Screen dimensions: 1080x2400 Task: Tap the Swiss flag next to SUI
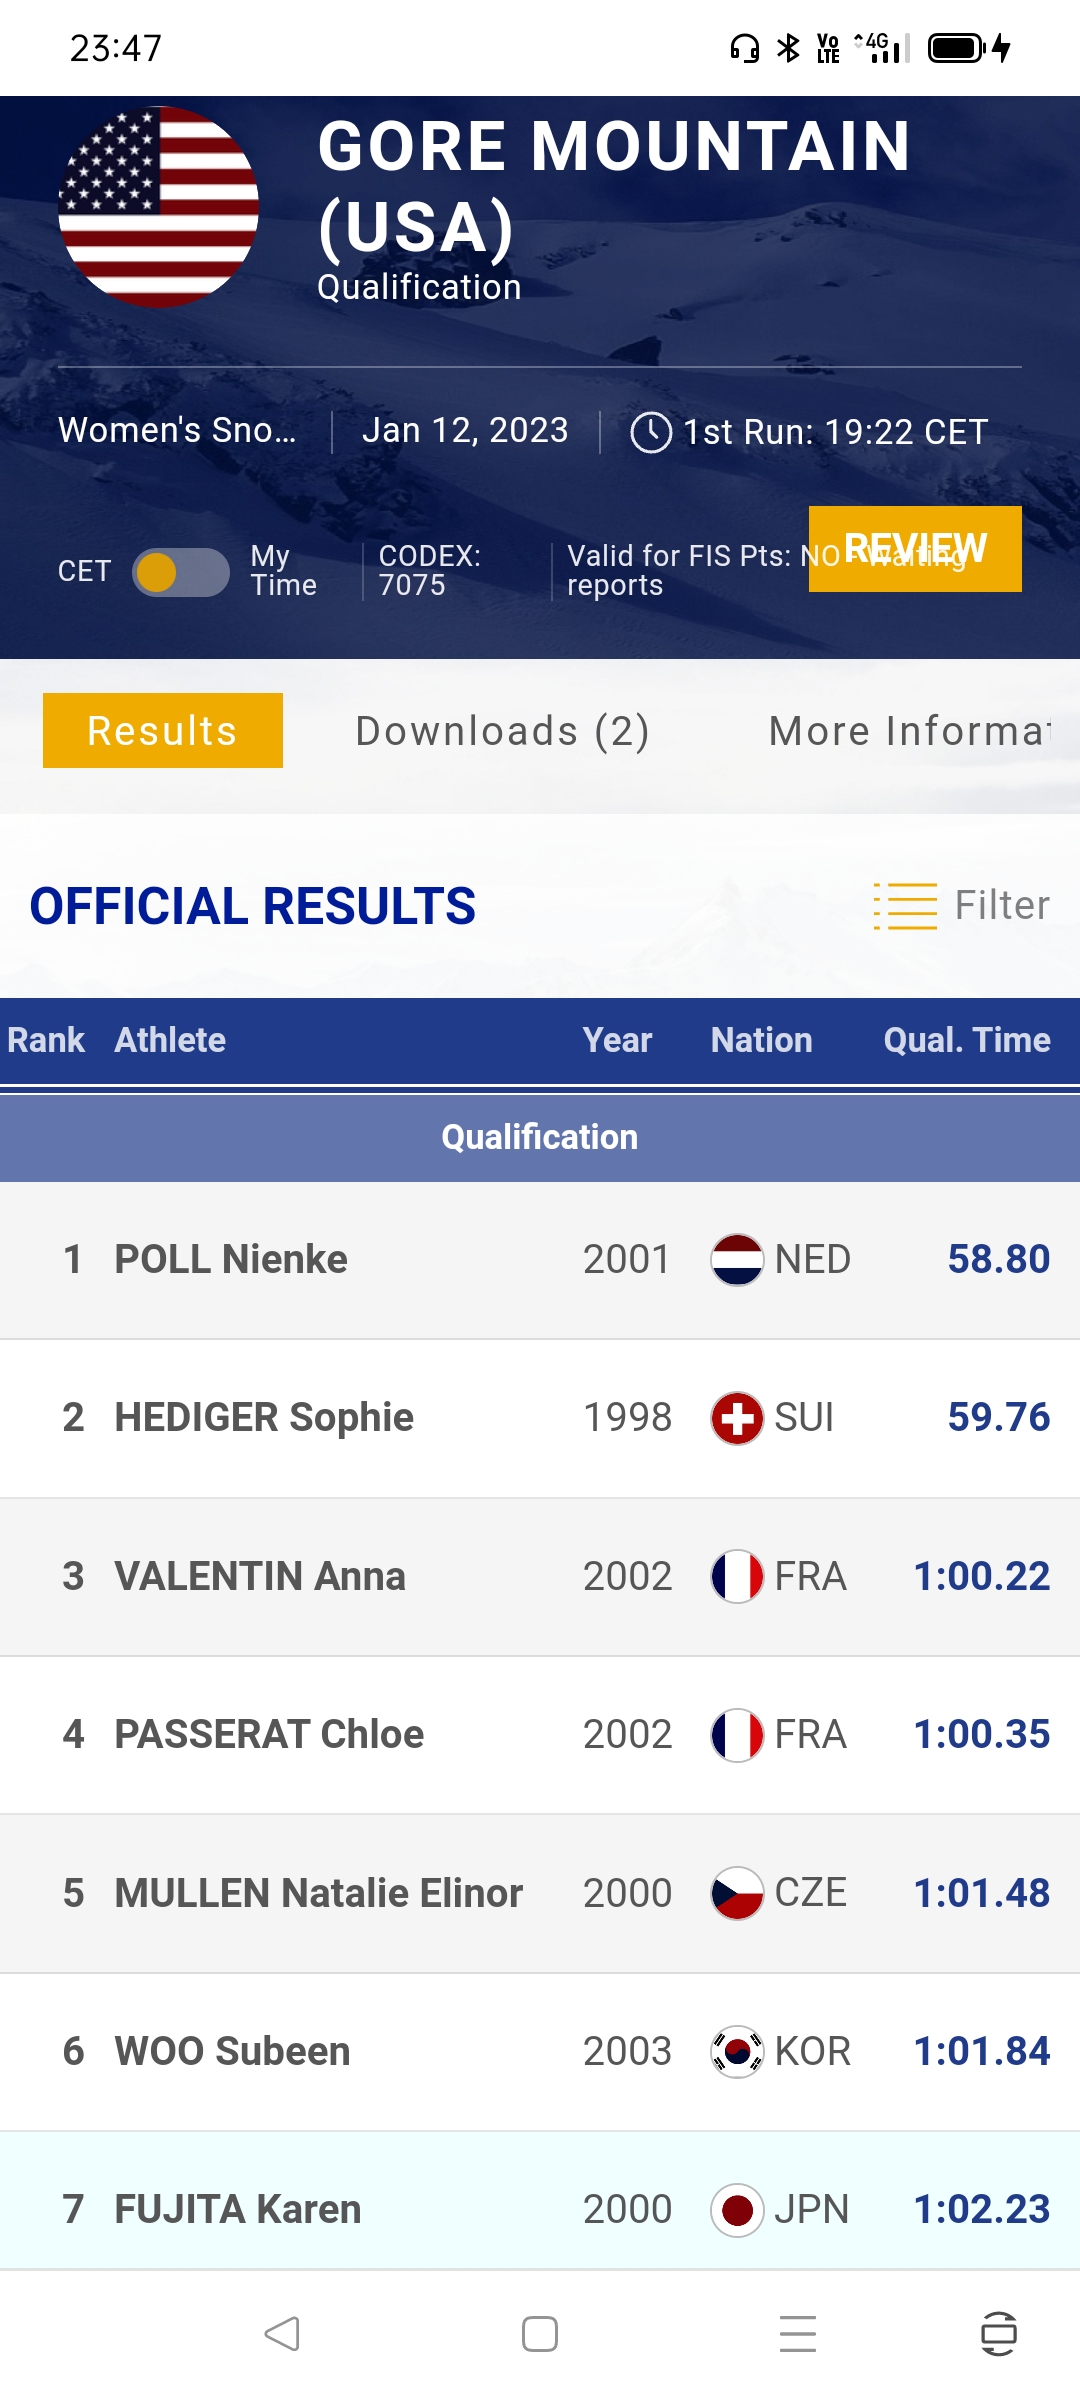point(737,1418)
